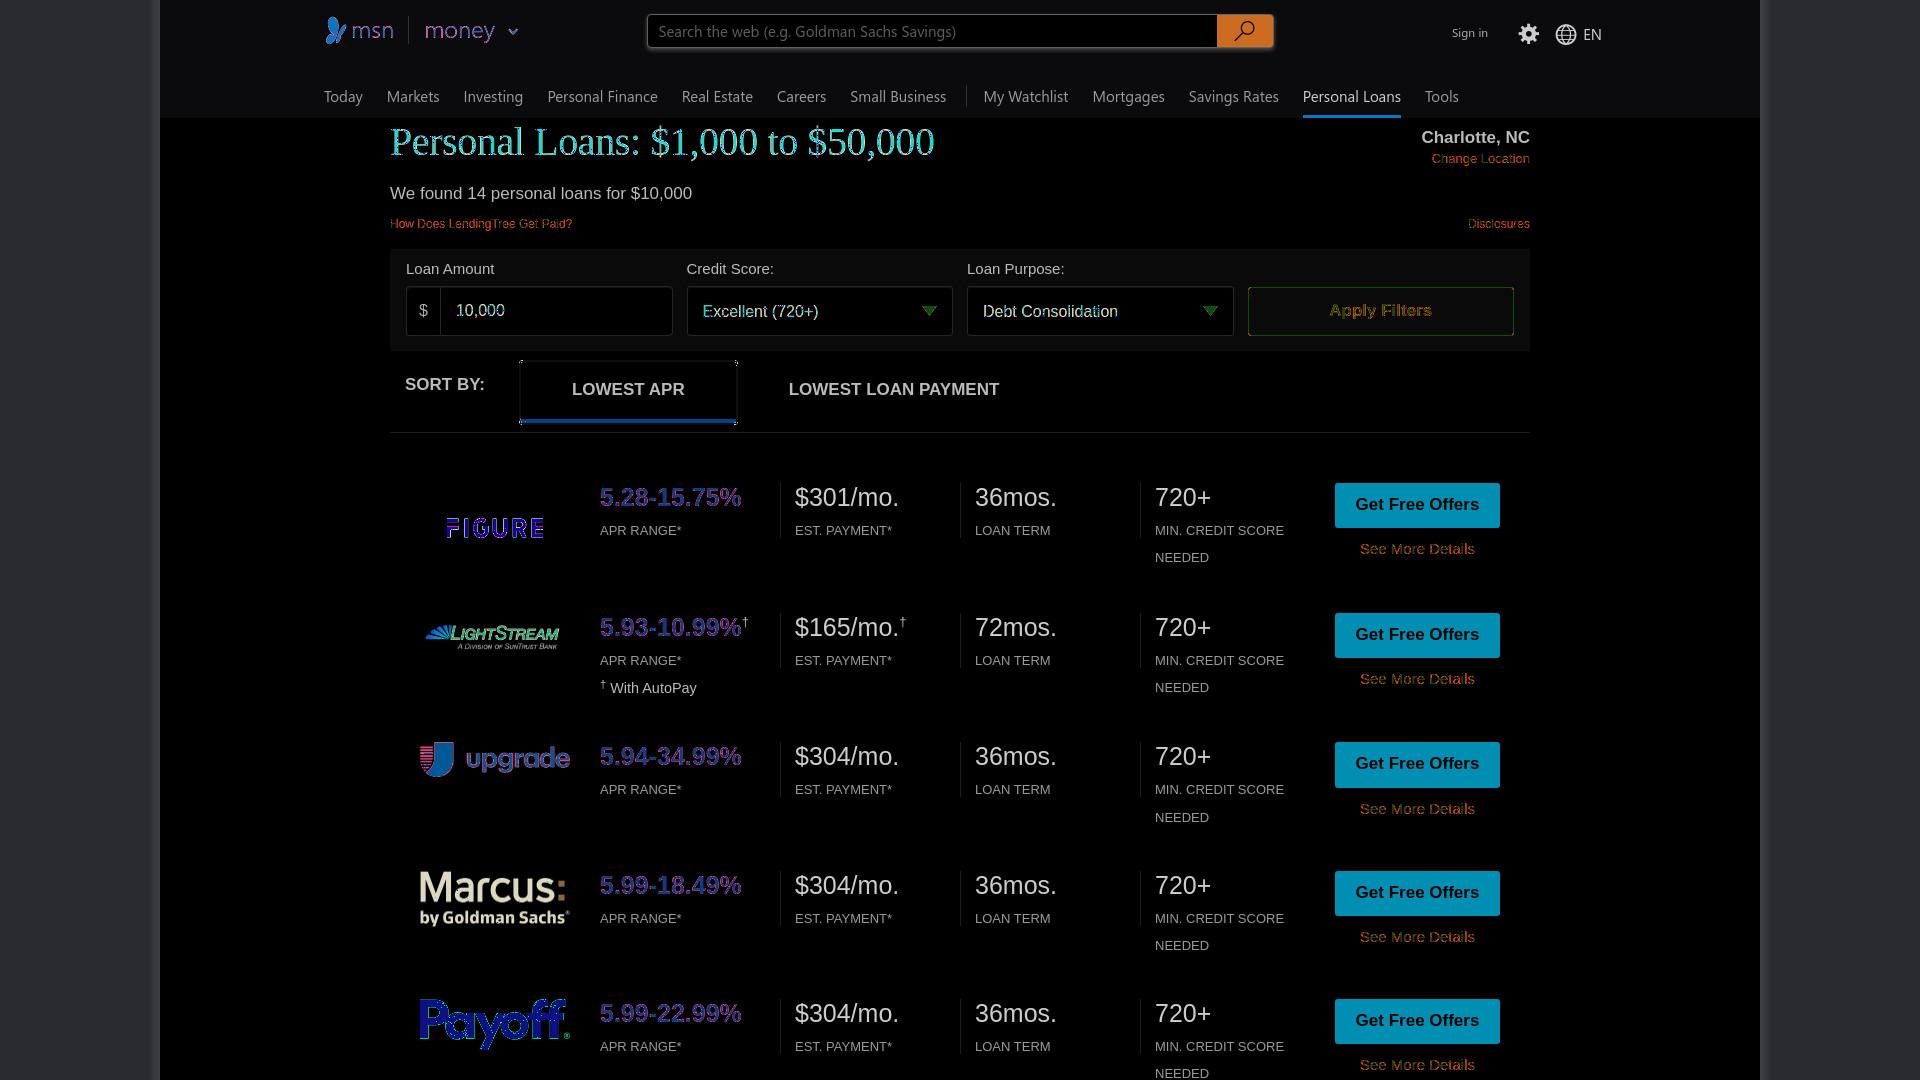The width and height of the screenshot is (1920, 1080).
Task: Click the Disclosures link
Action: pos(1498,224)
